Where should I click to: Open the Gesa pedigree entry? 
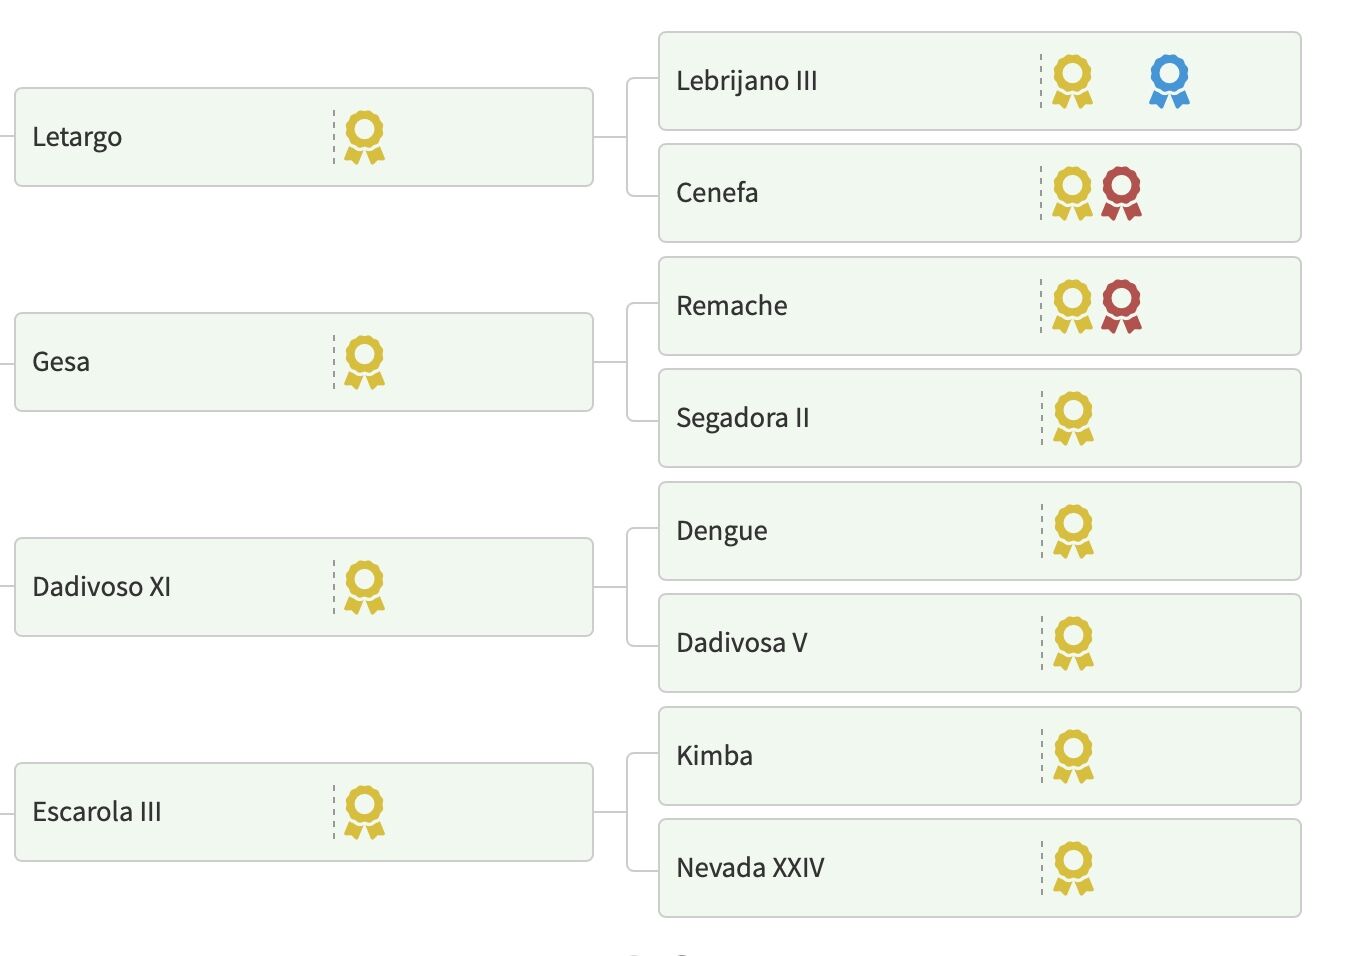pyautogui.click(x=61, y=362)
